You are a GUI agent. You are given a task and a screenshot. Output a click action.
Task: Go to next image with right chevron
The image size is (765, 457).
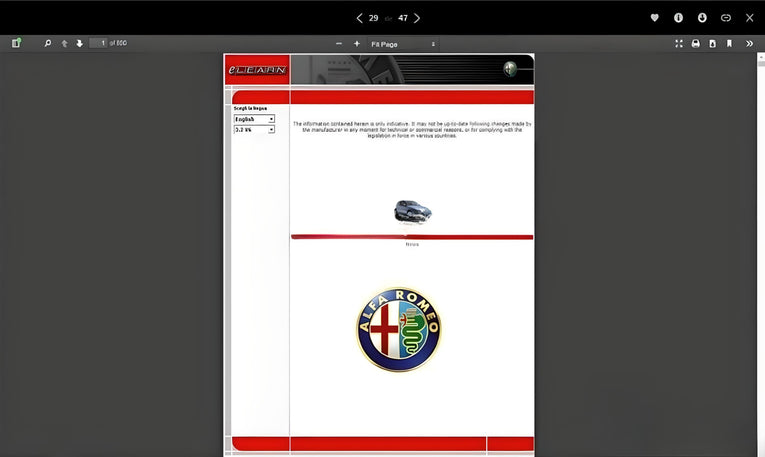coord(417,18)
